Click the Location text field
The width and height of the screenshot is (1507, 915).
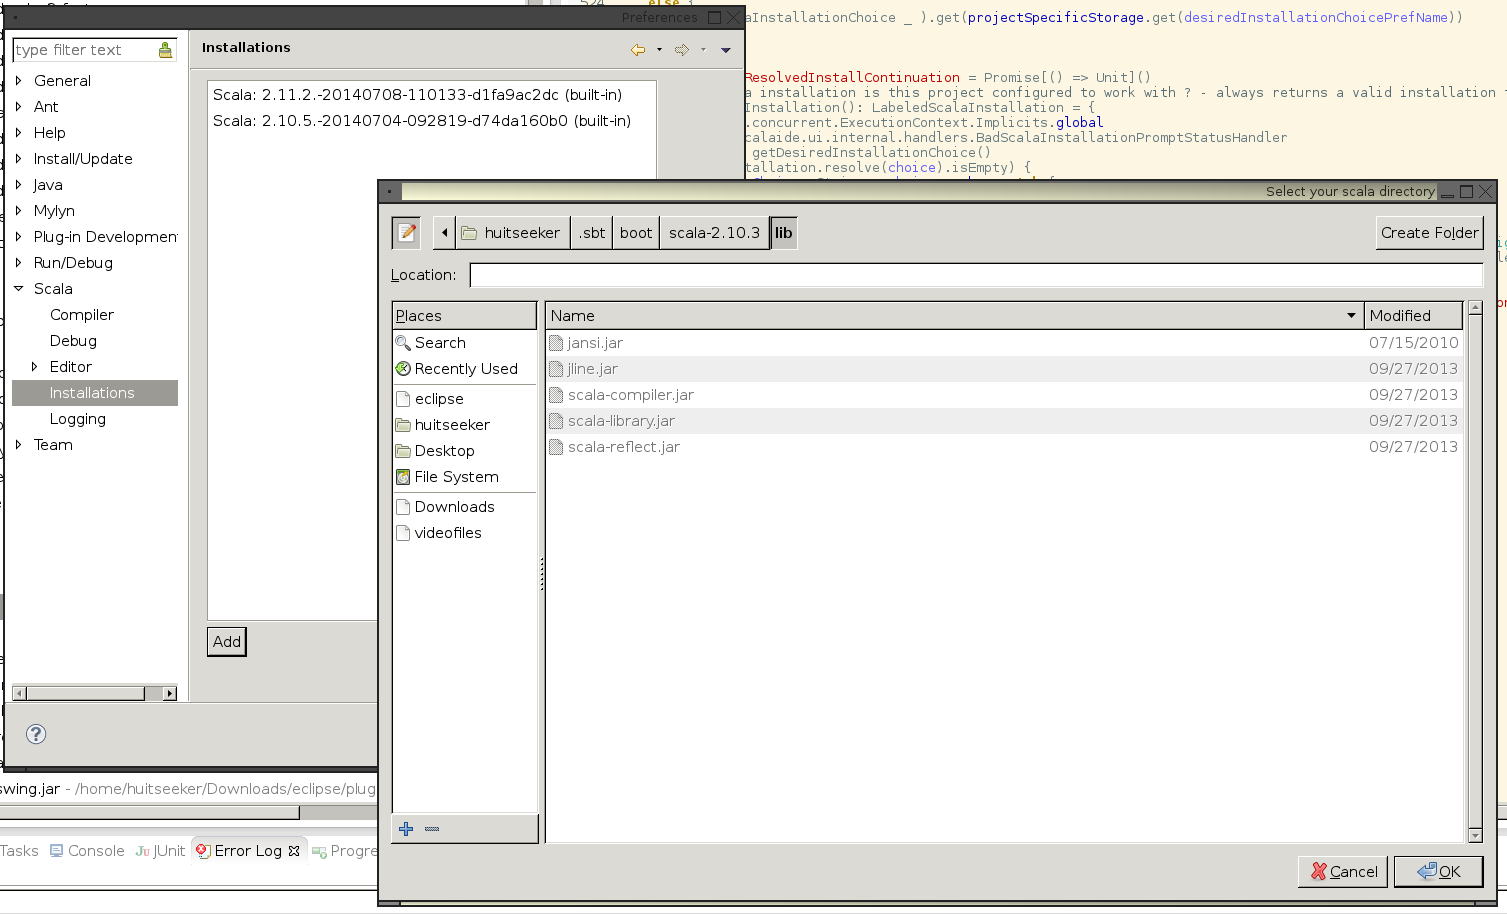975,275
